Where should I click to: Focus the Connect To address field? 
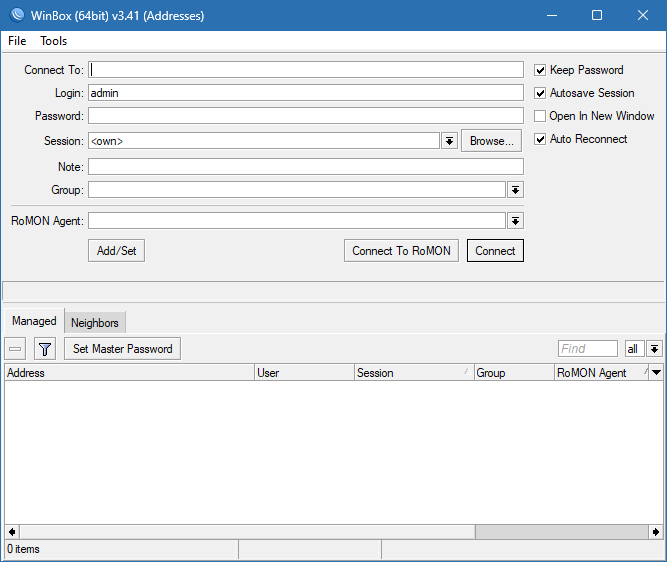click(x=306, y=70)
